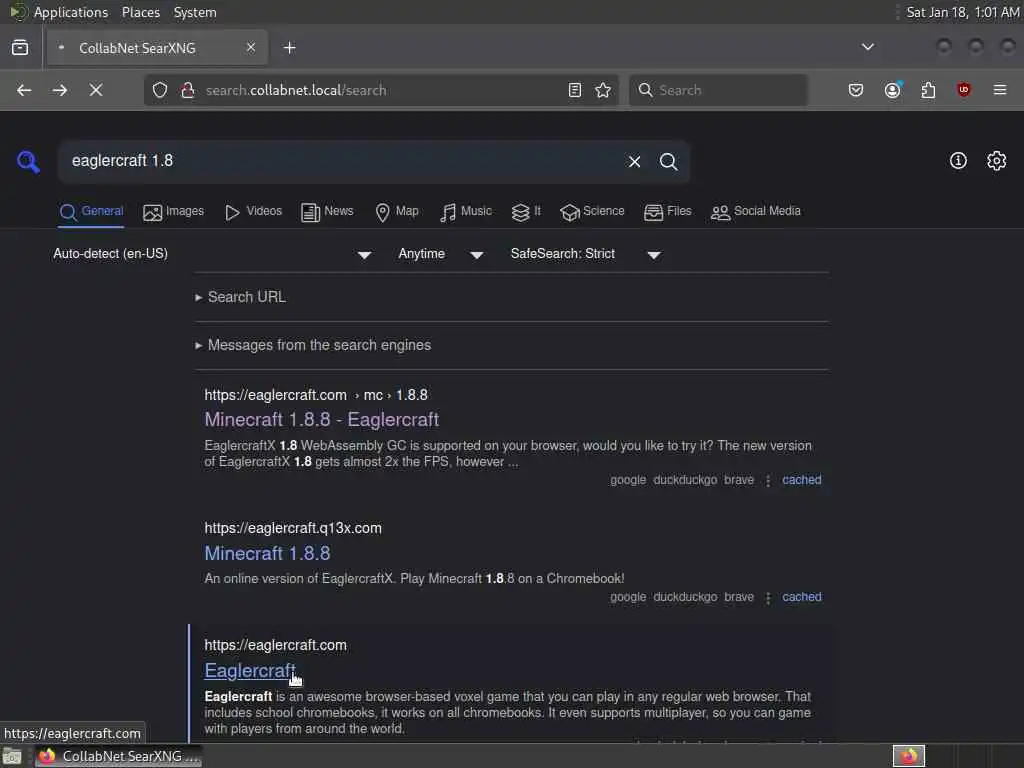The height and width of the screenshot is (768, 1024).
Task: Click the Firefox Search box
Action: click(718, 90)
